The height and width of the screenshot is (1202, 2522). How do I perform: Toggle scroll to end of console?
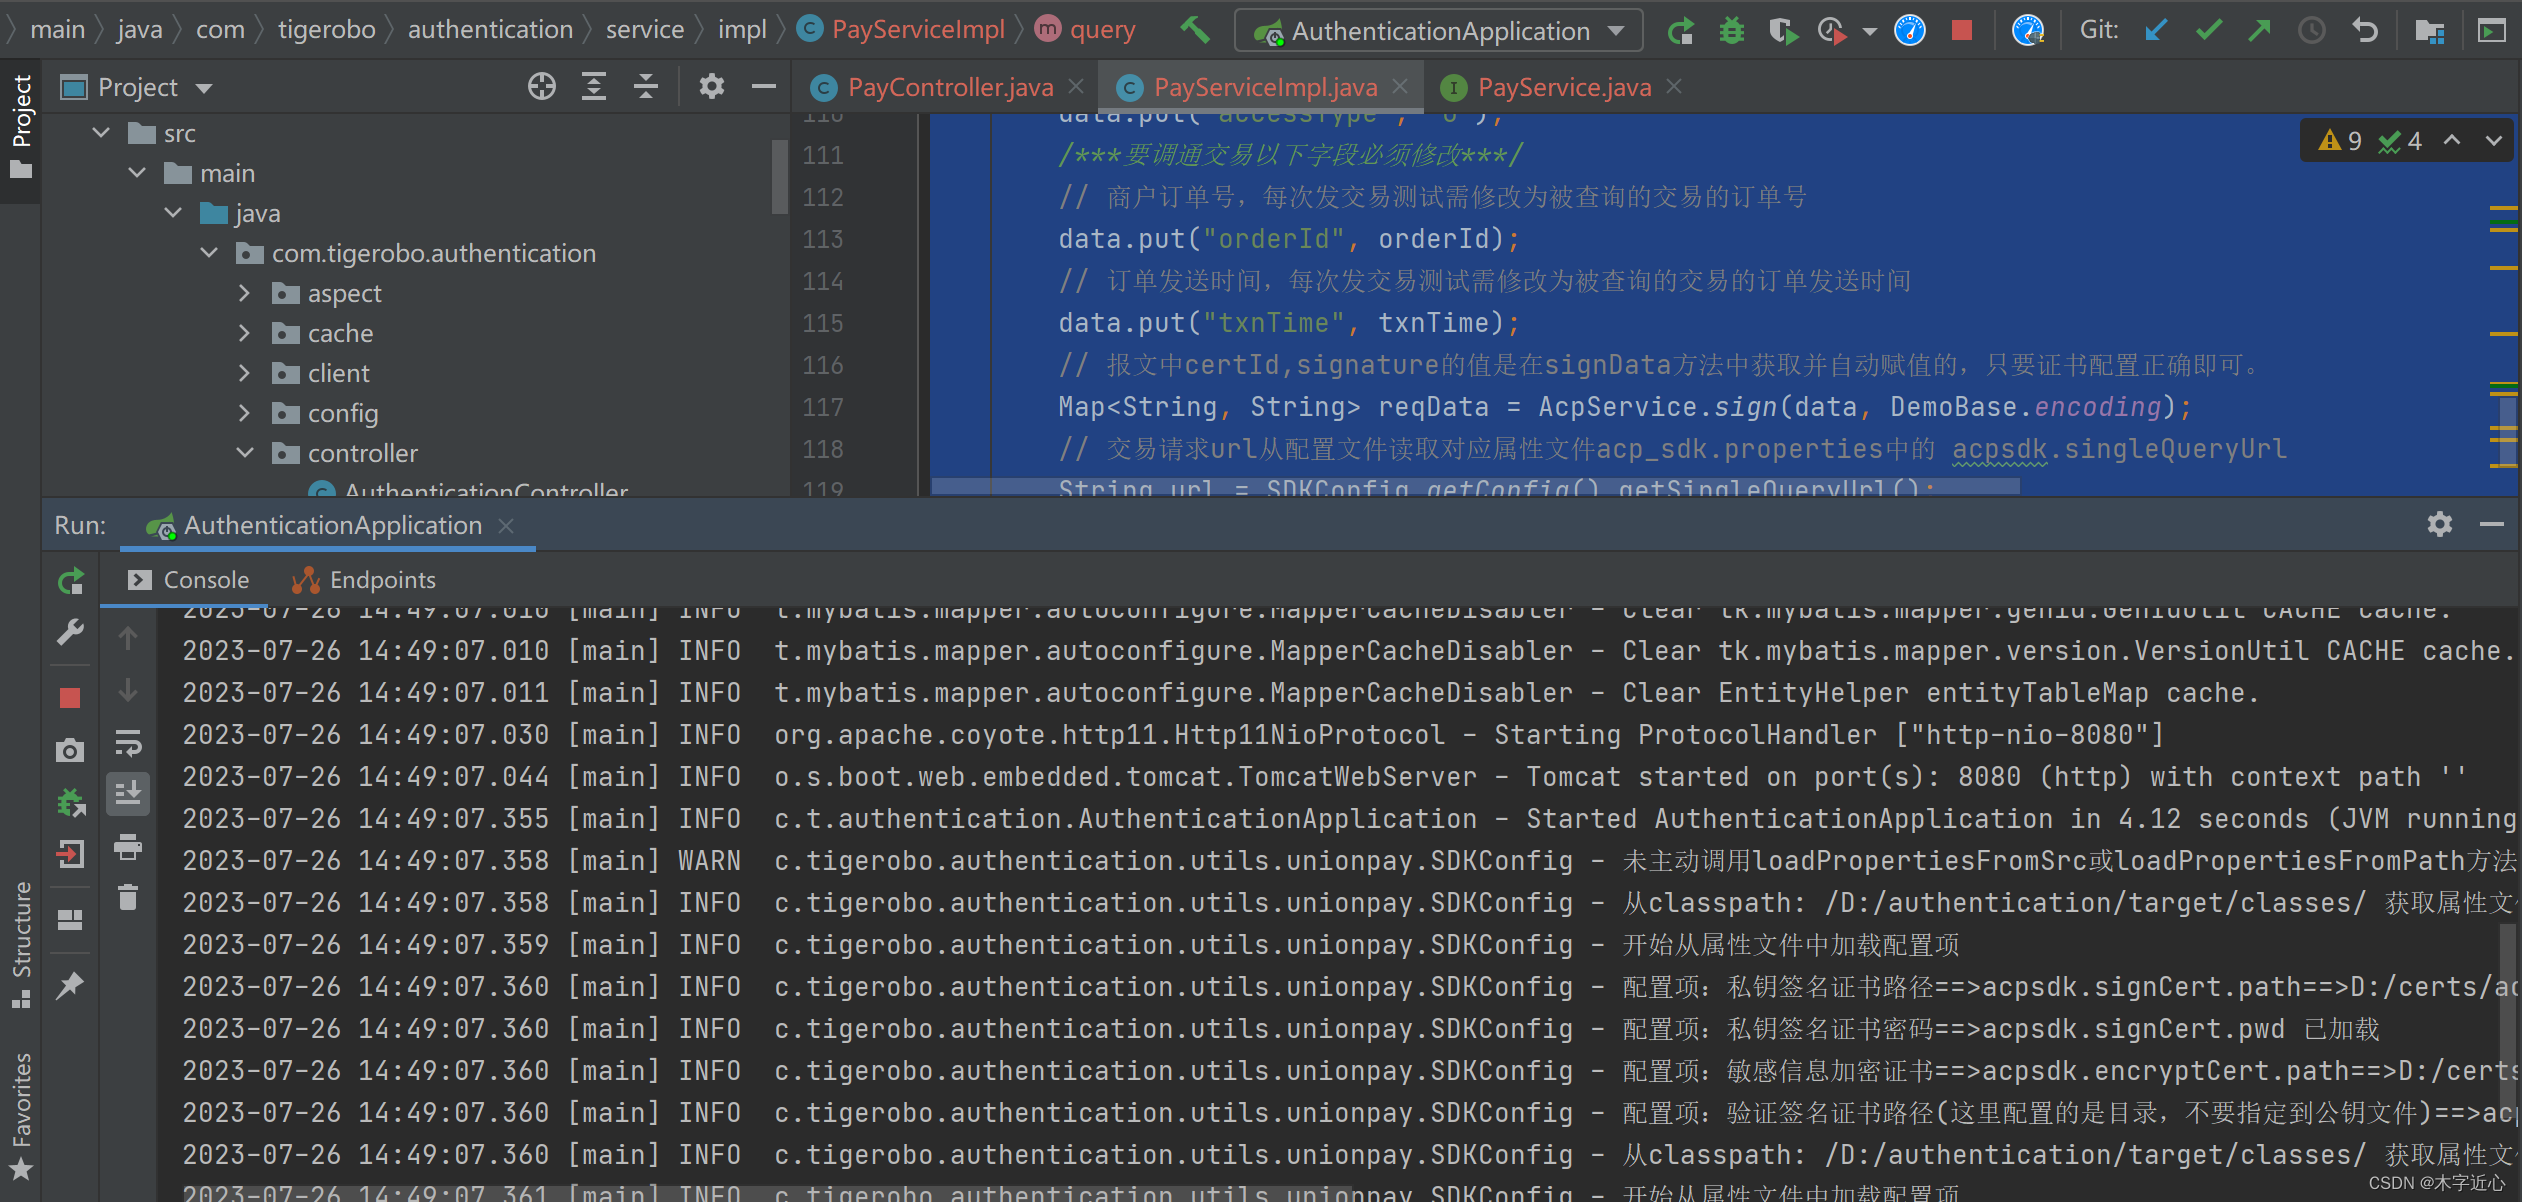pos(128,794)
